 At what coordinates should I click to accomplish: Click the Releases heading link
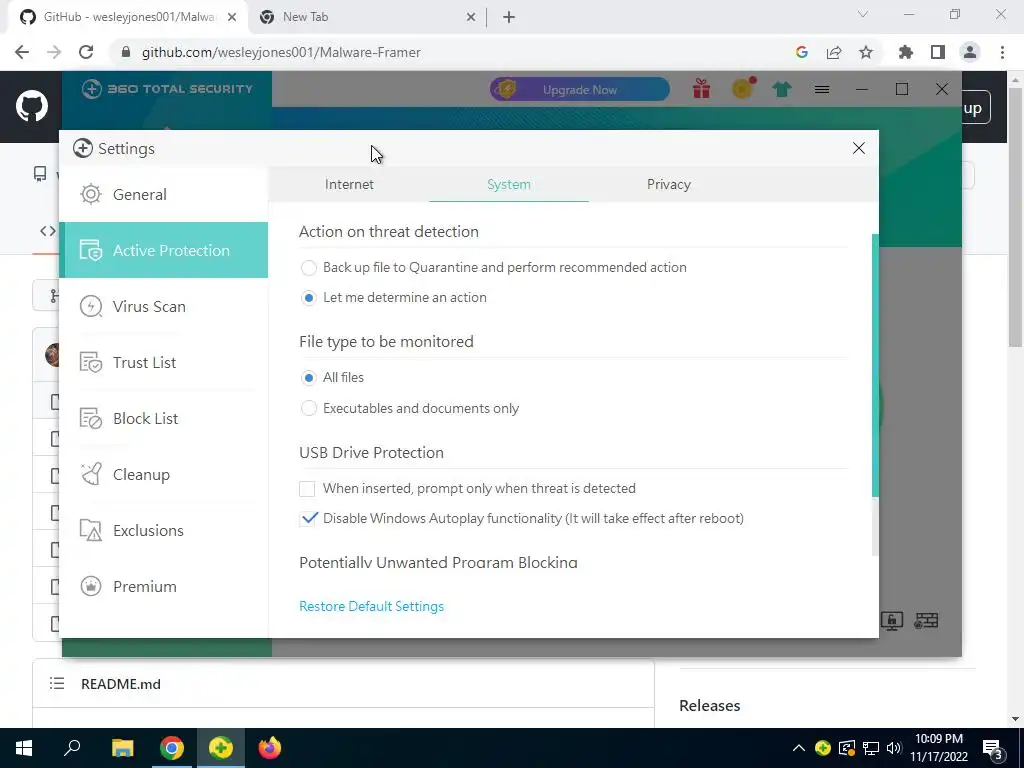[709, 706]
